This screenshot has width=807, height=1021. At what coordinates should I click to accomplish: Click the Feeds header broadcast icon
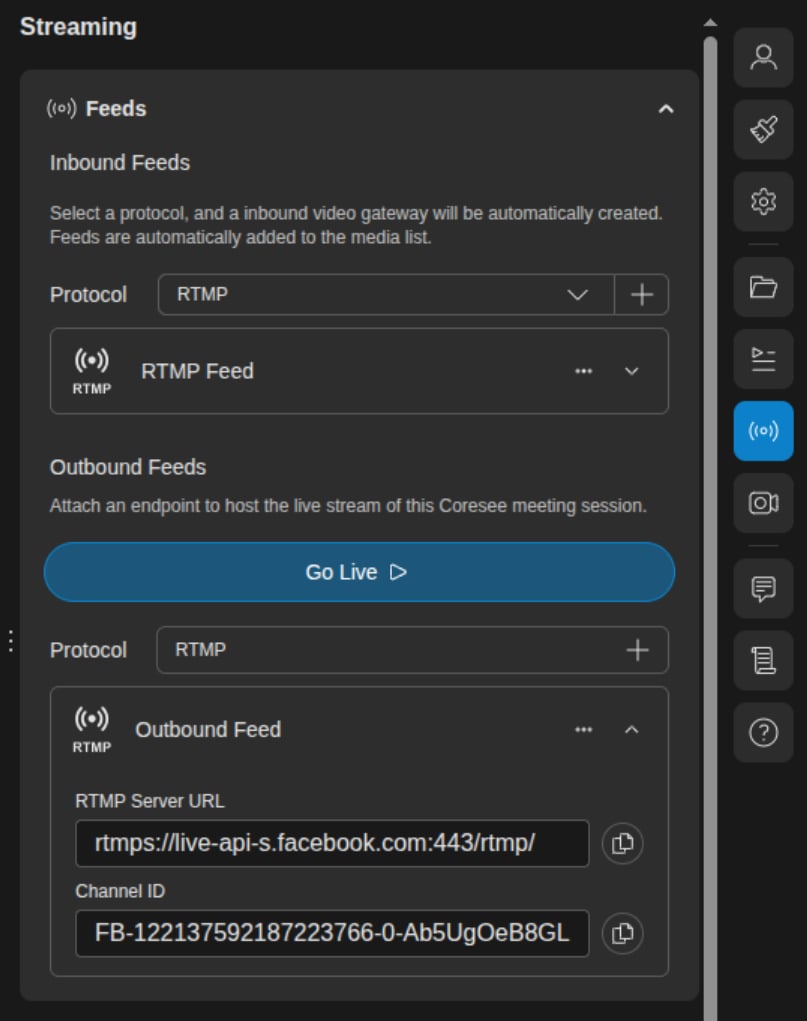(x=62, y=108)
